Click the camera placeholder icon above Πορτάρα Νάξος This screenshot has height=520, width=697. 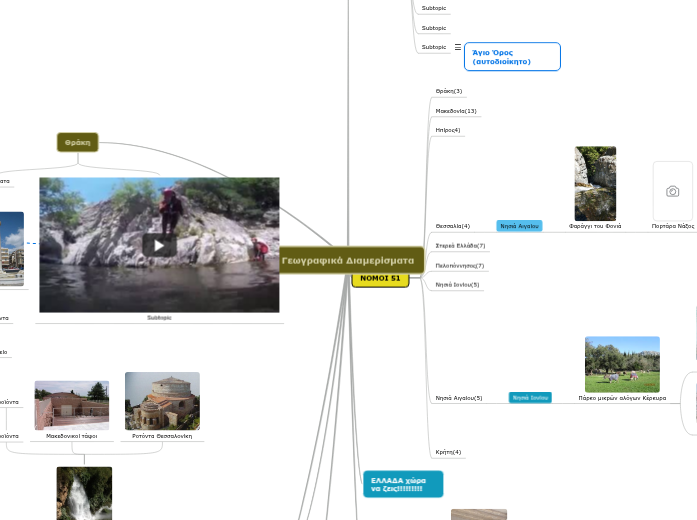pos(672,191)
